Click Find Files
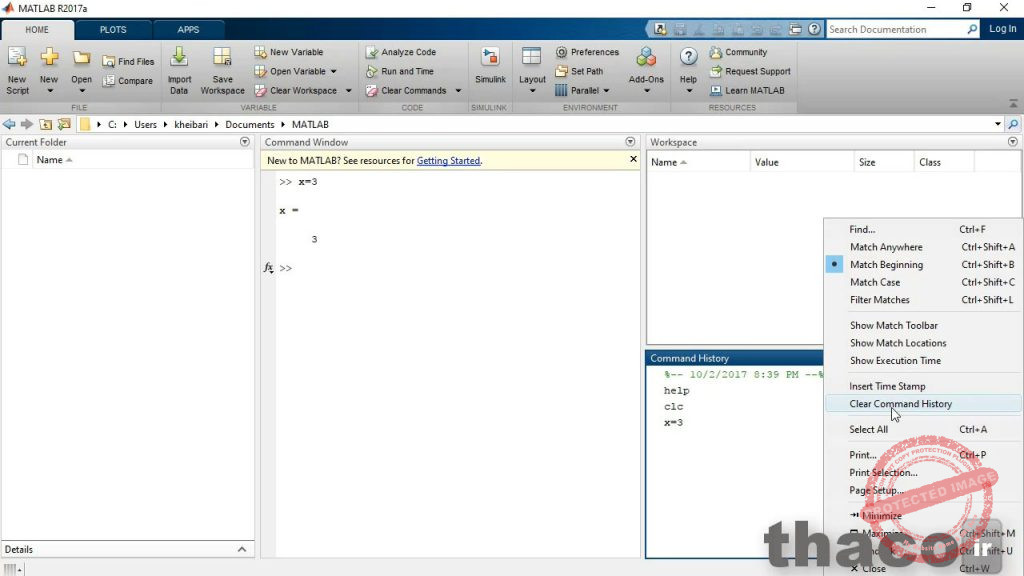The height and width of the screenshot is (576, 1024). click(128, 61)
